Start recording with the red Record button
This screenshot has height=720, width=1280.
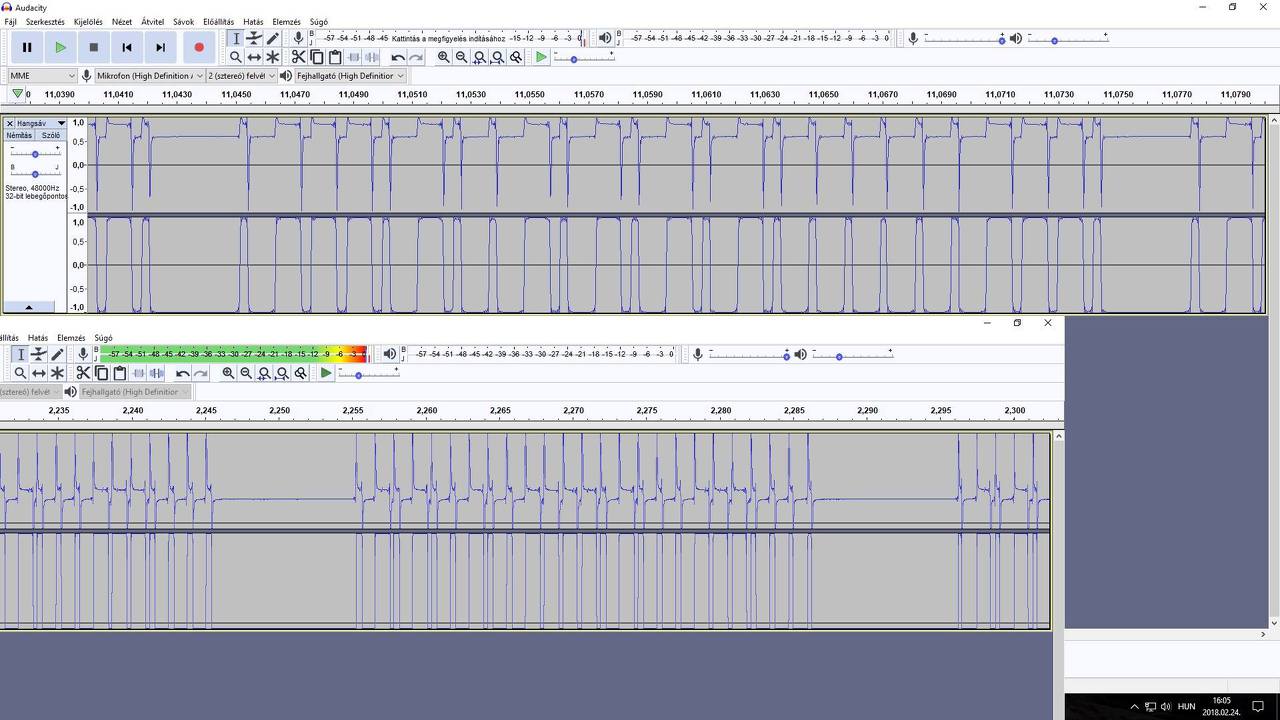199,47
